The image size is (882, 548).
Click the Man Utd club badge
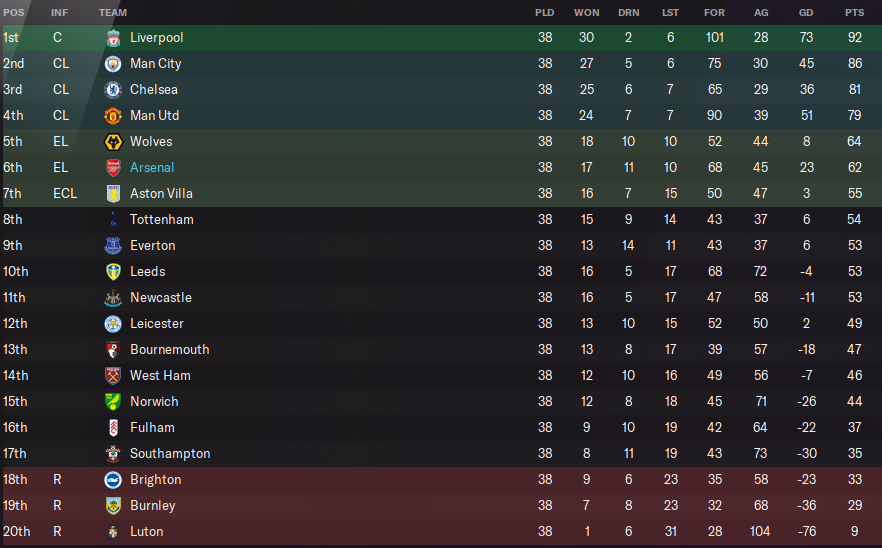click(x=113, y=115)
